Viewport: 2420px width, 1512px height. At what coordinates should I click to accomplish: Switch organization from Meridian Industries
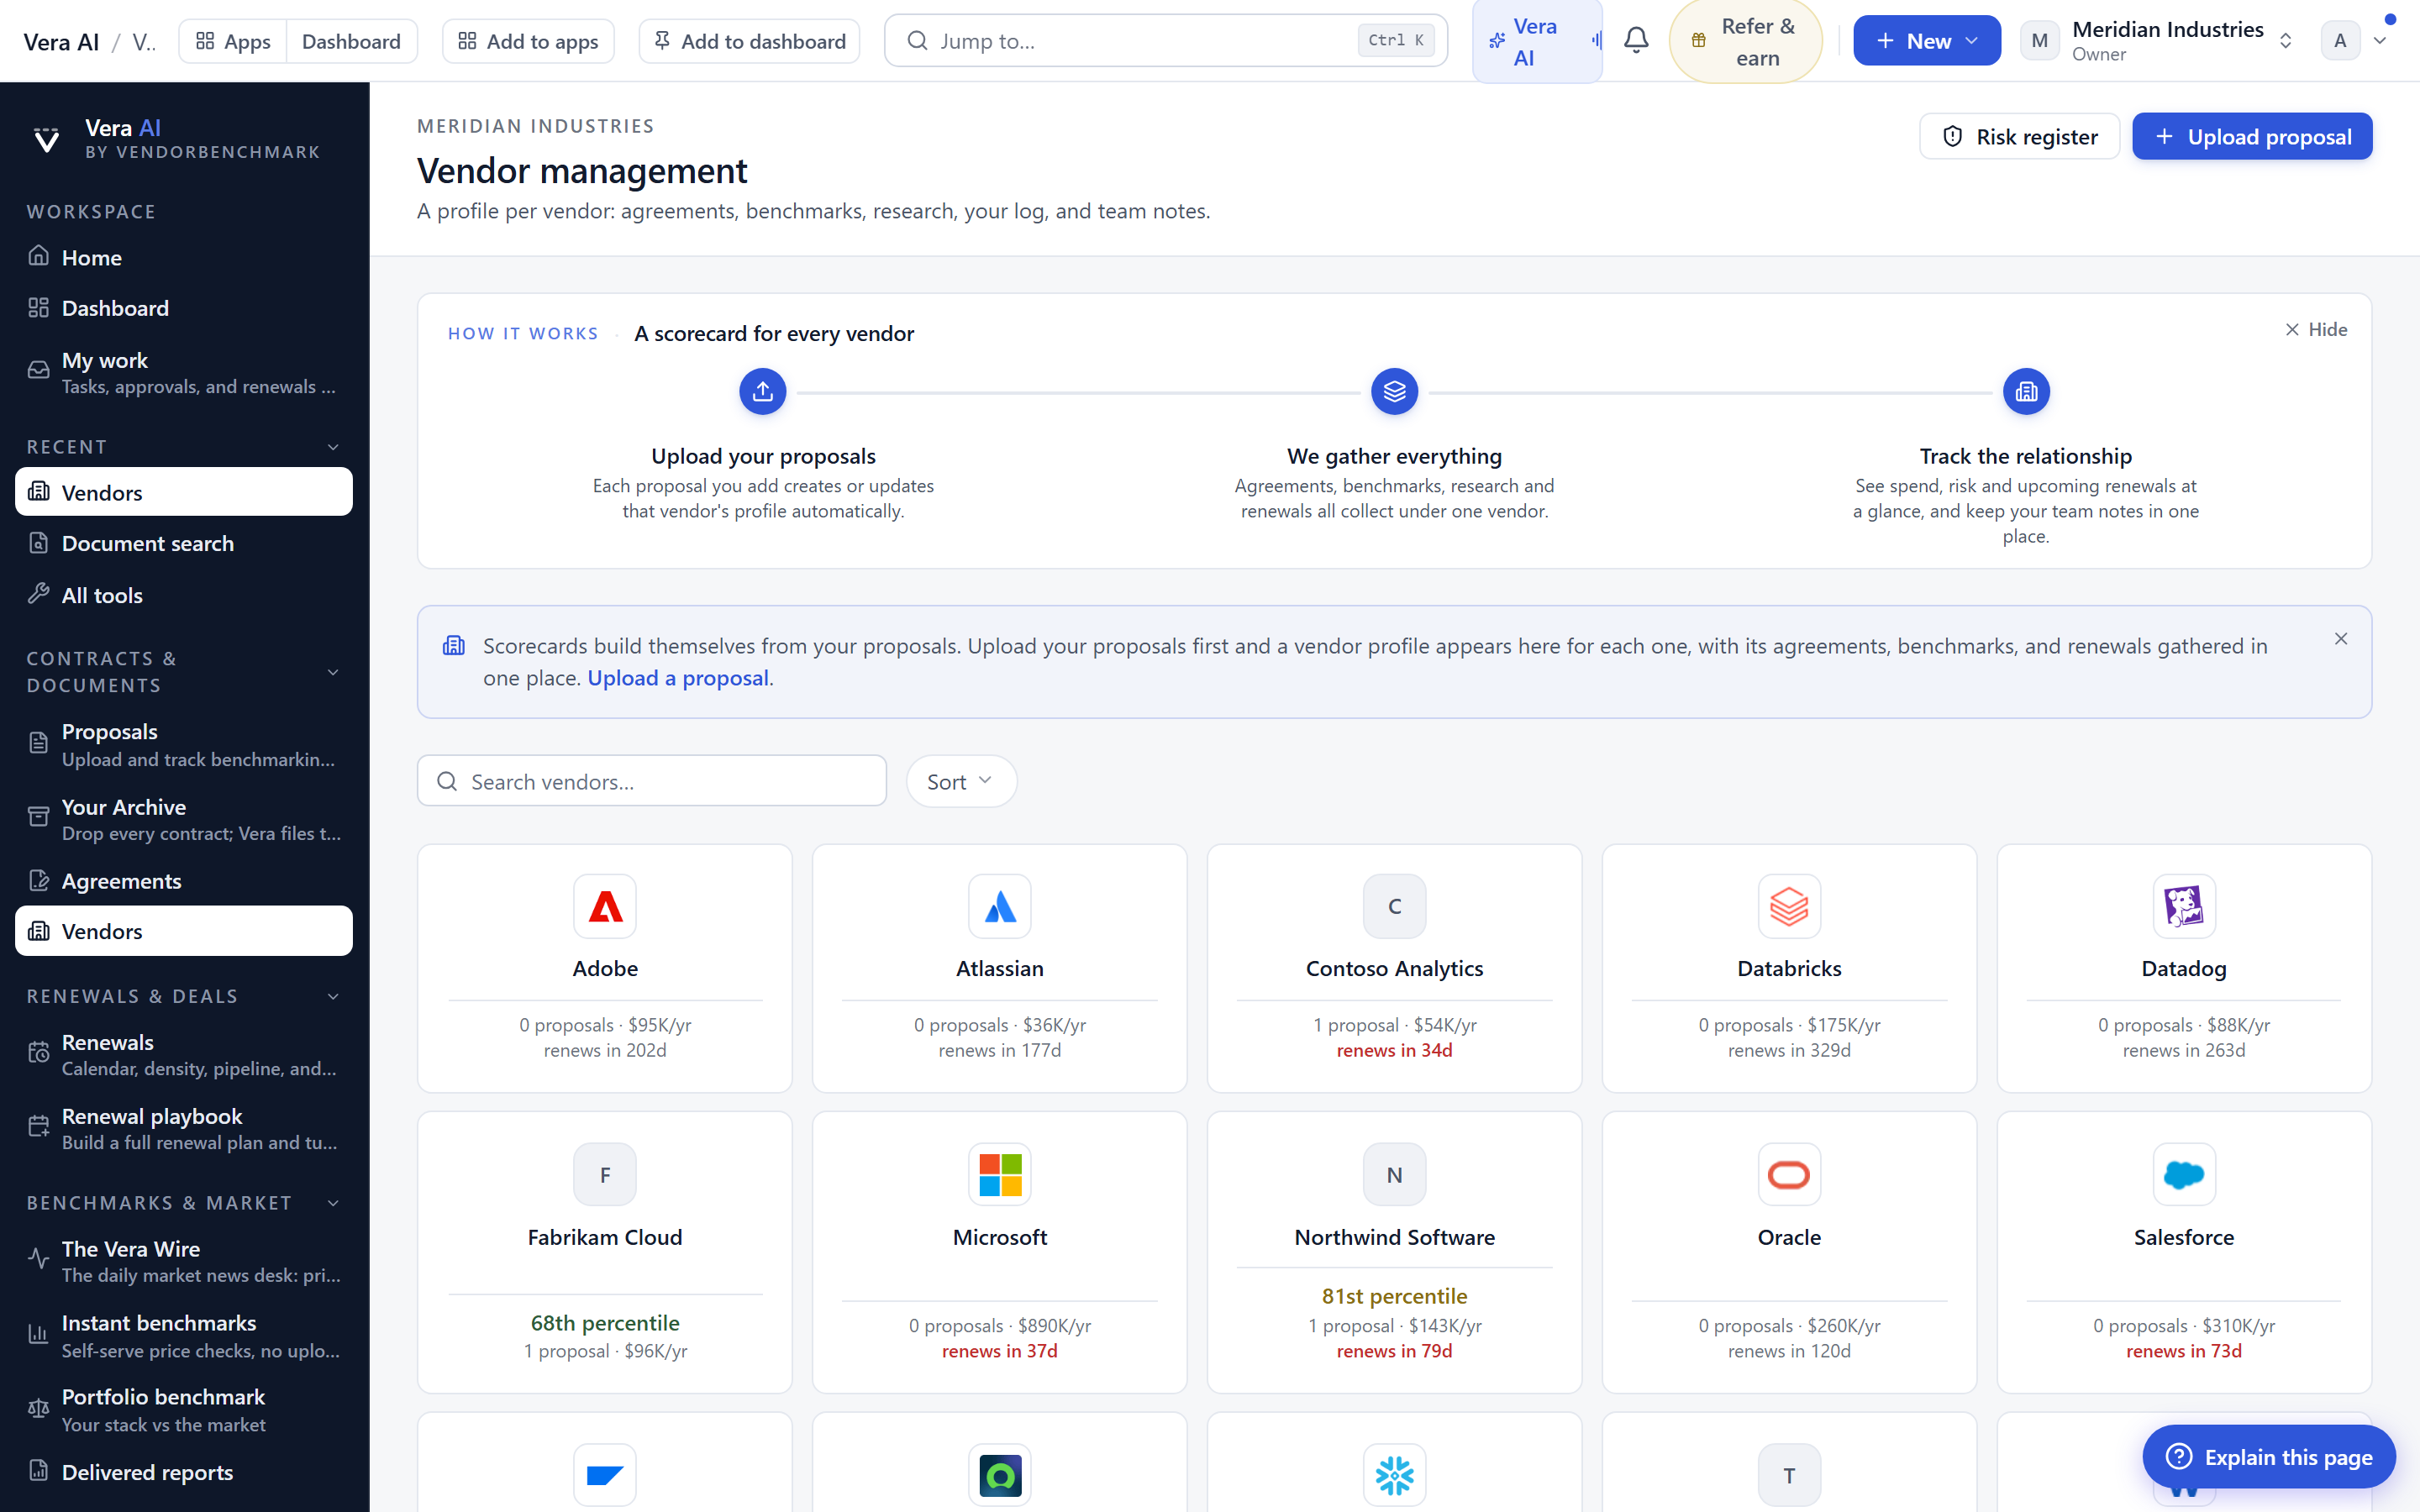(2158, 41)
